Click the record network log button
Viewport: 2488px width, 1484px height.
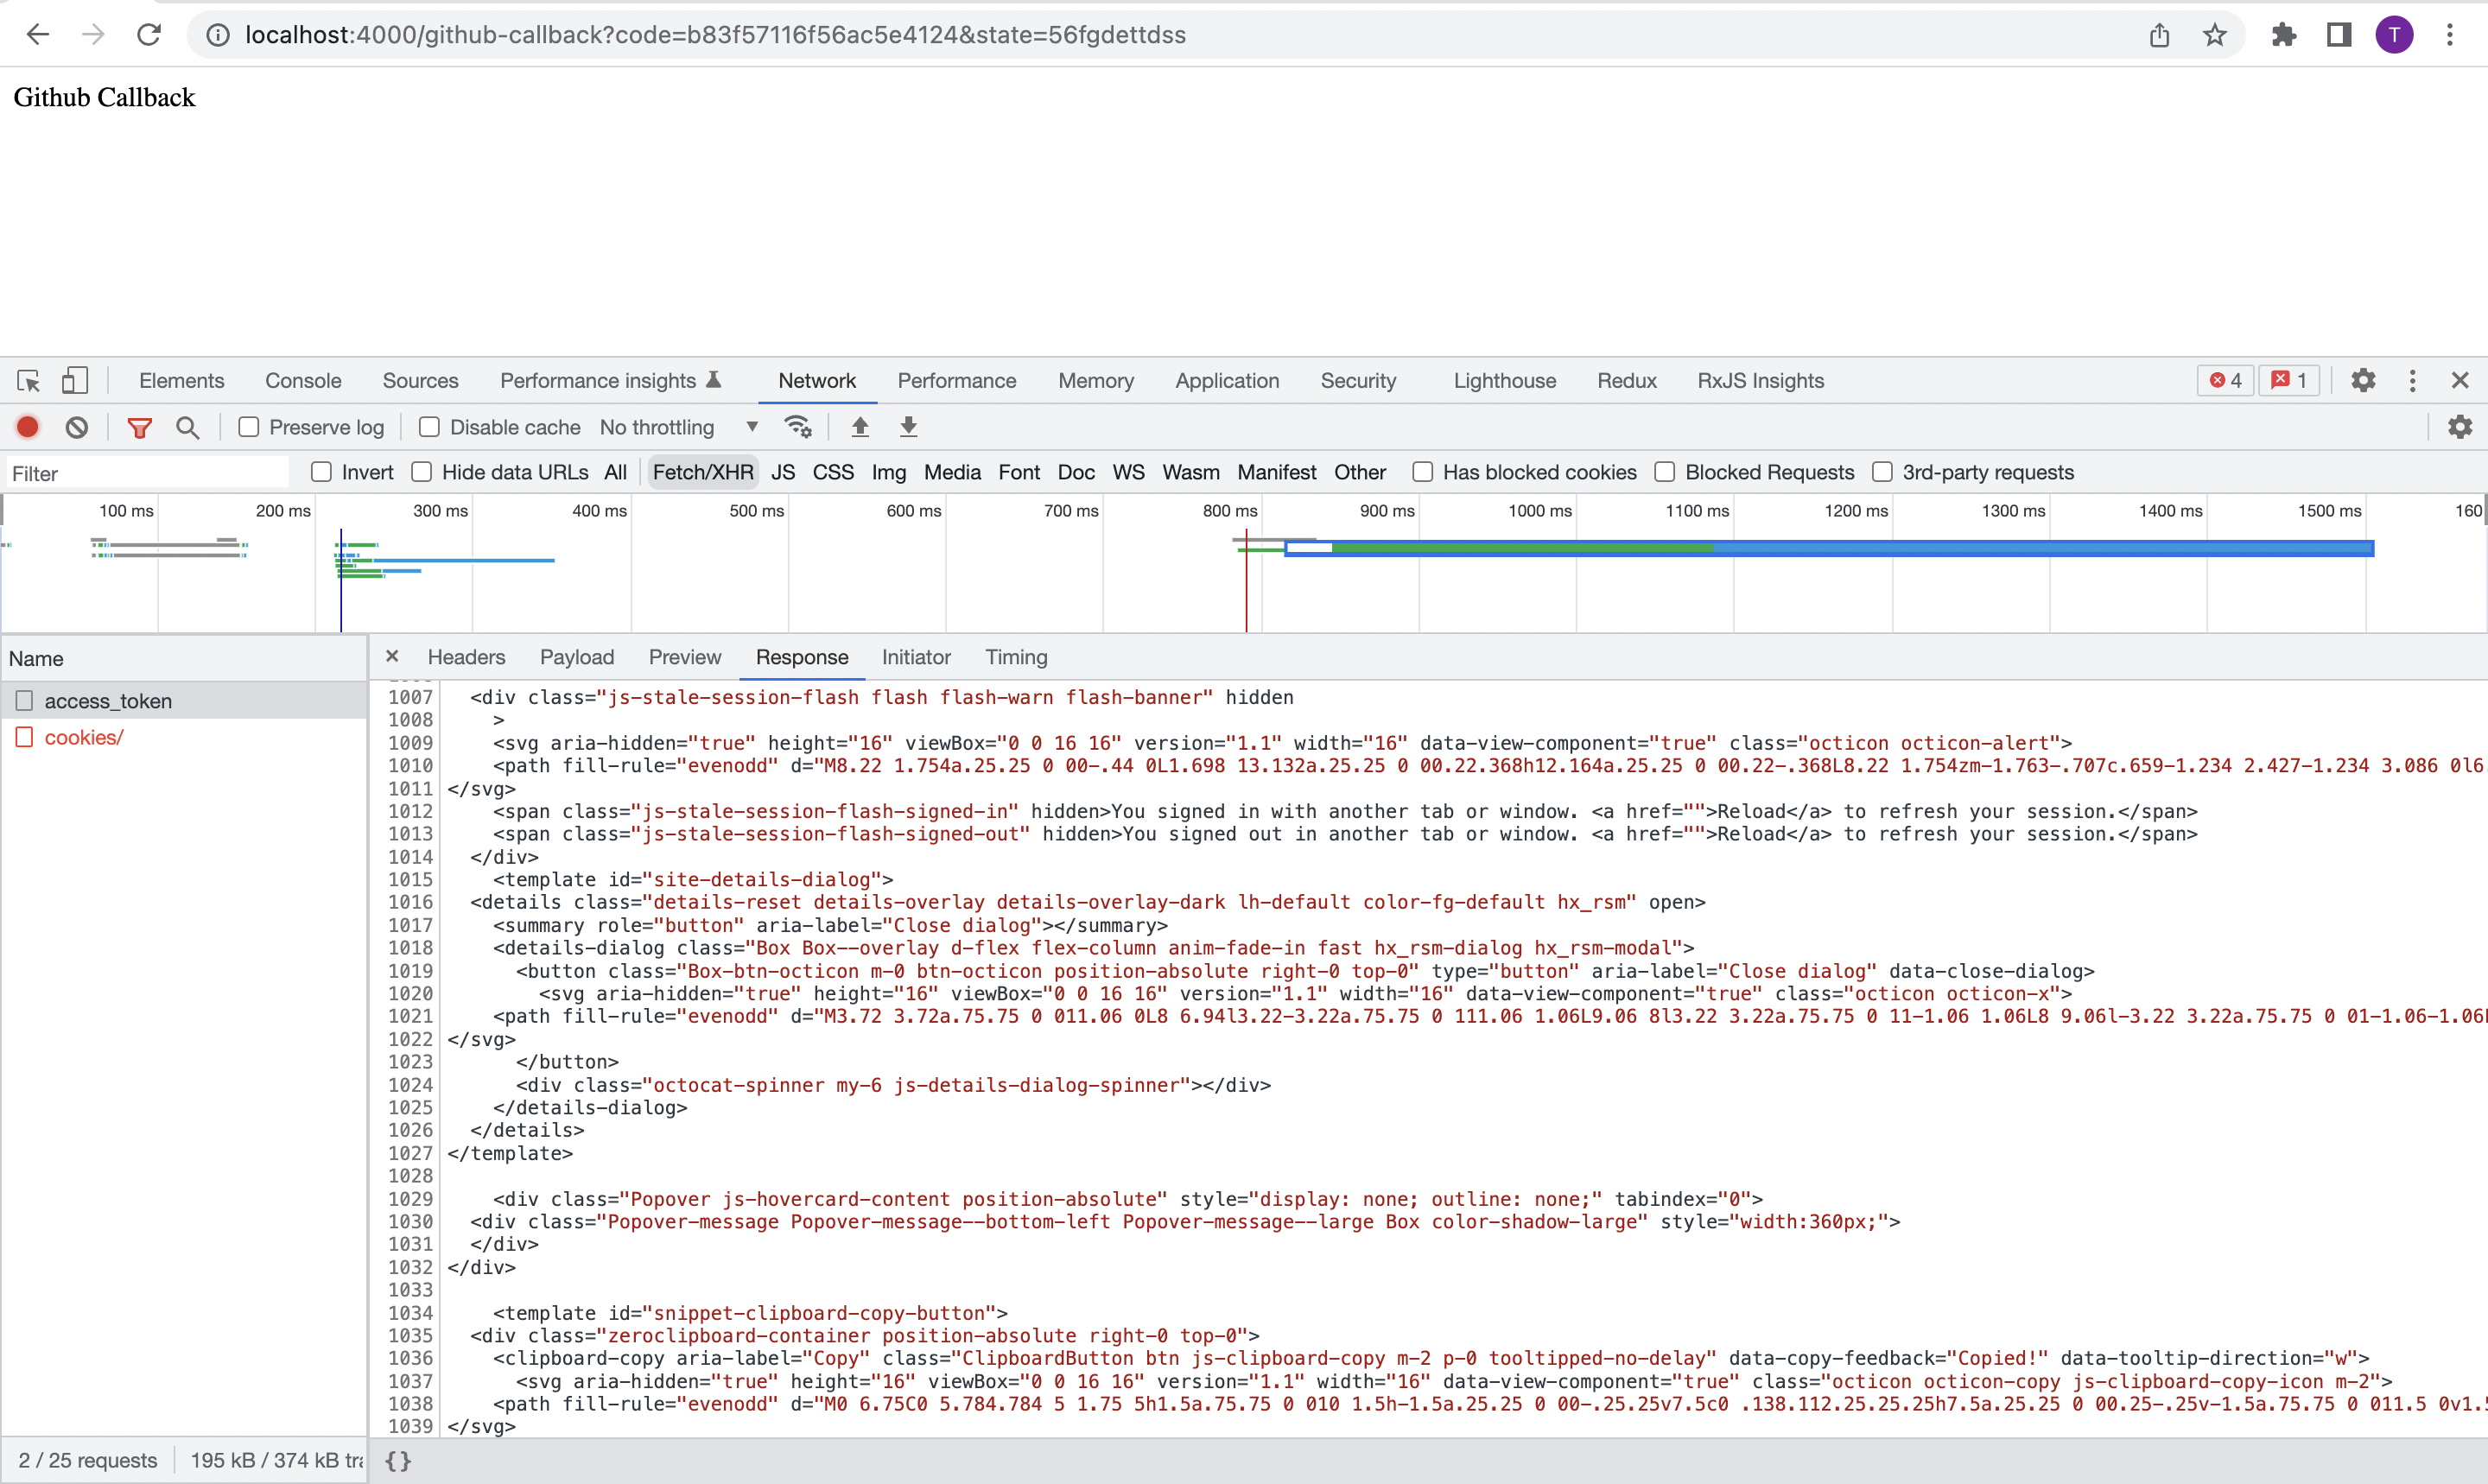(28, 427)
